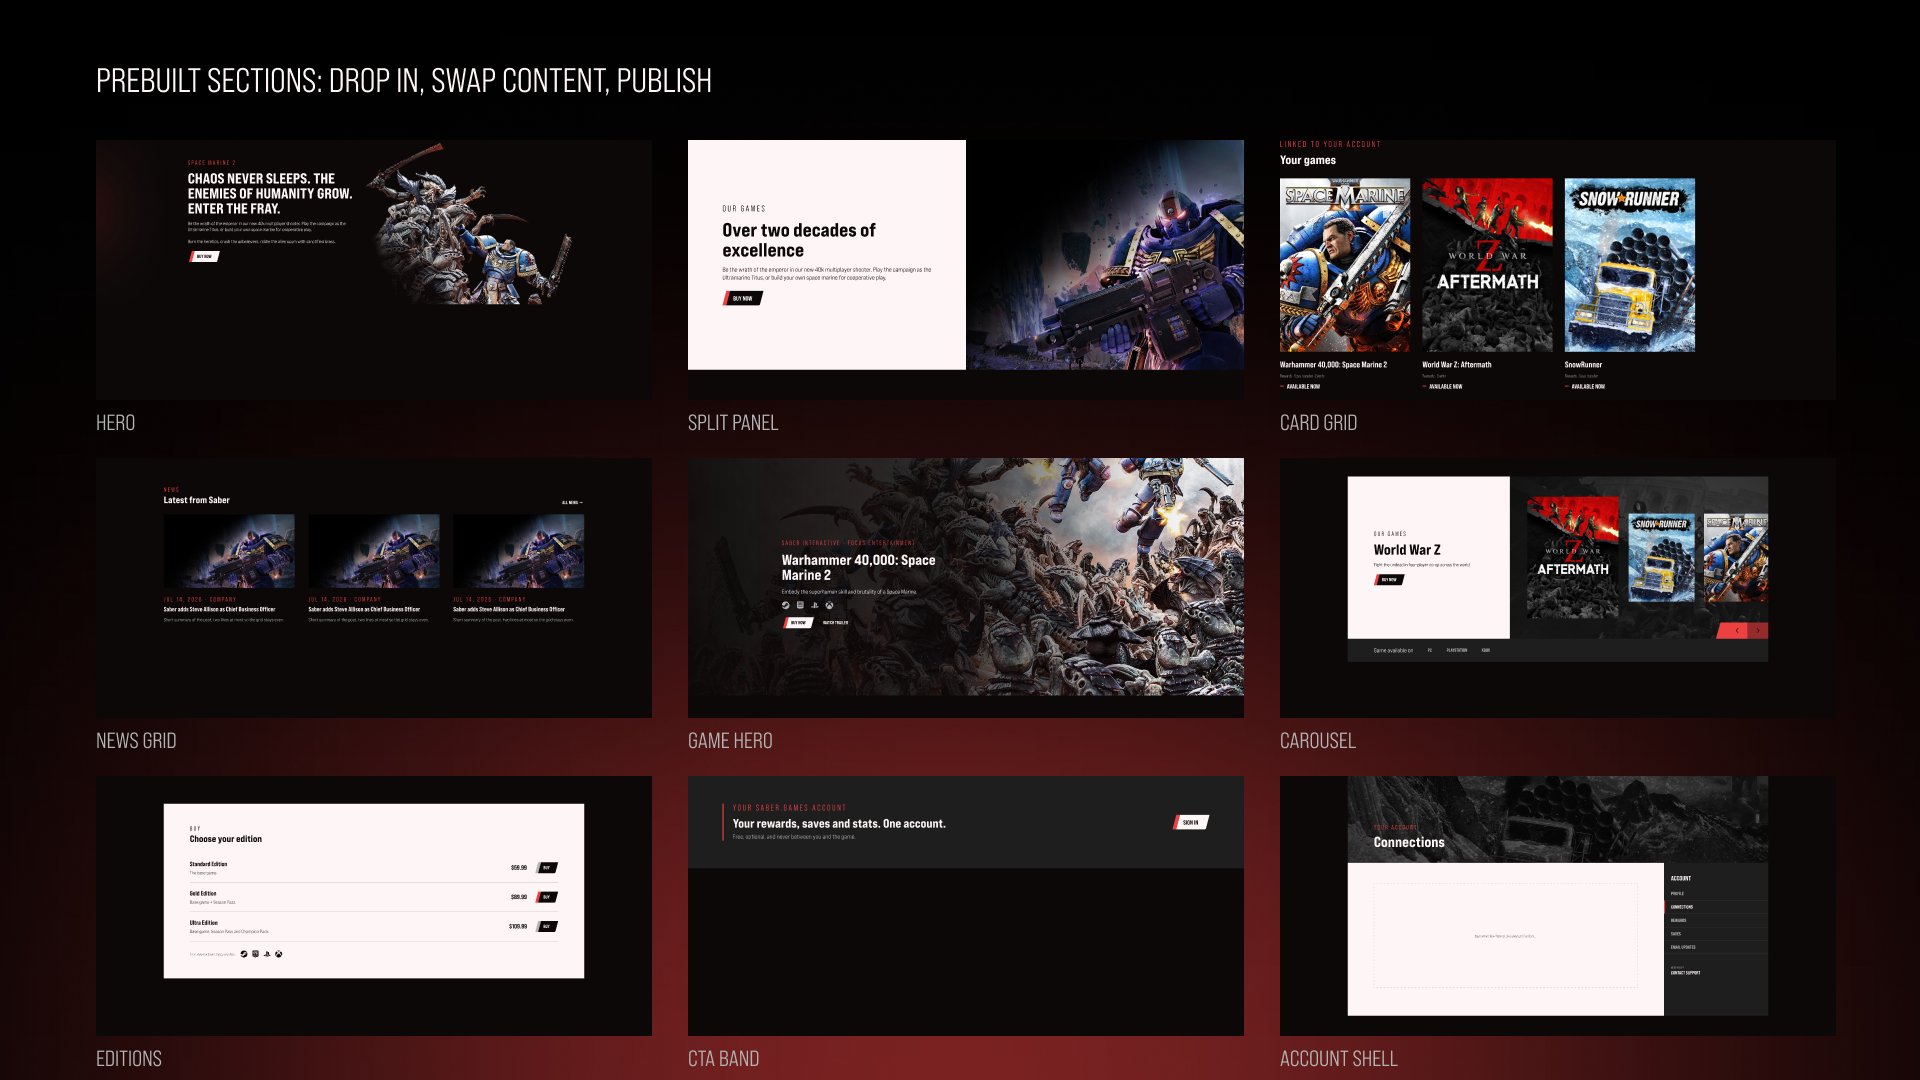This screenshot has height=1080, width=1920.
Task: Click the 'Warhammer 40,000: Space Marine 2' game hero title
Action: 858,568
